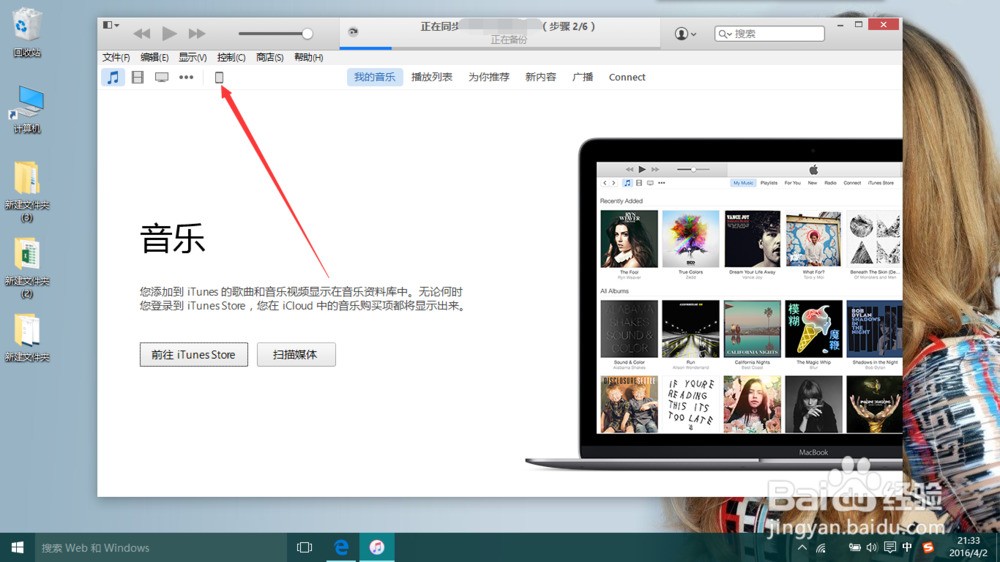Show hidden tray icons chevron

(802, 547)
